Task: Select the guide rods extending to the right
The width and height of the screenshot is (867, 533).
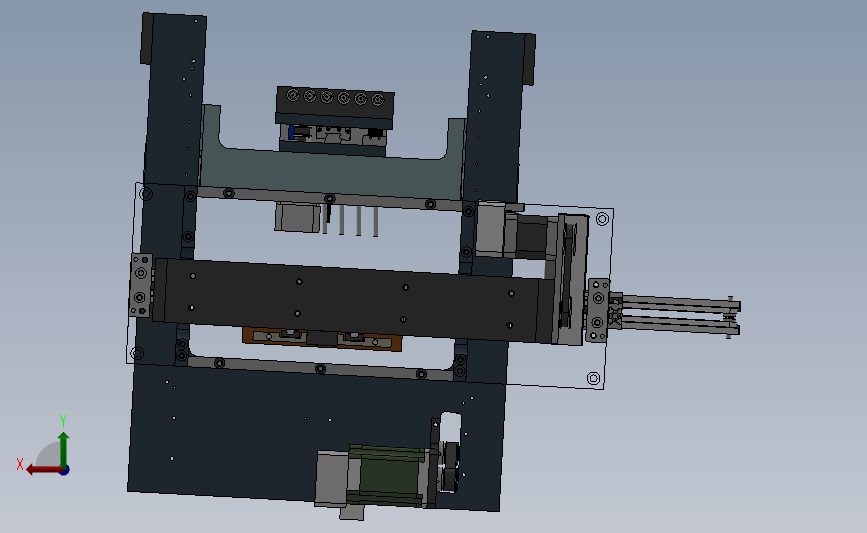Action: (x=680, y=315)
